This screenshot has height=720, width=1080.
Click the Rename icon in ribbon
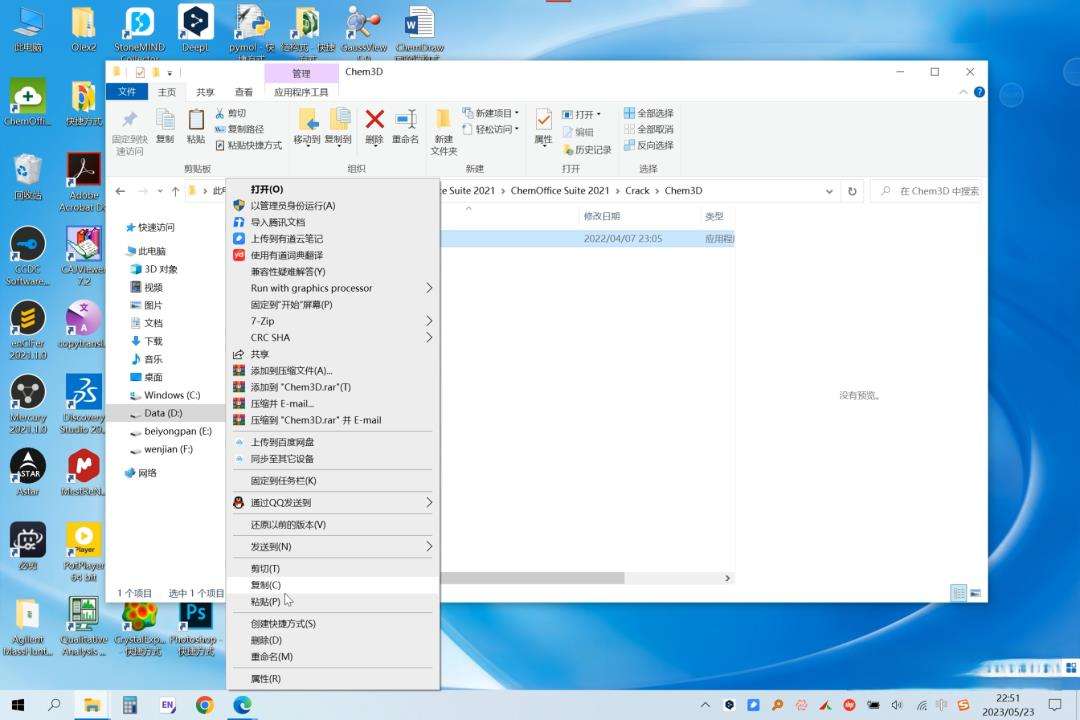[x=406, y=120]
